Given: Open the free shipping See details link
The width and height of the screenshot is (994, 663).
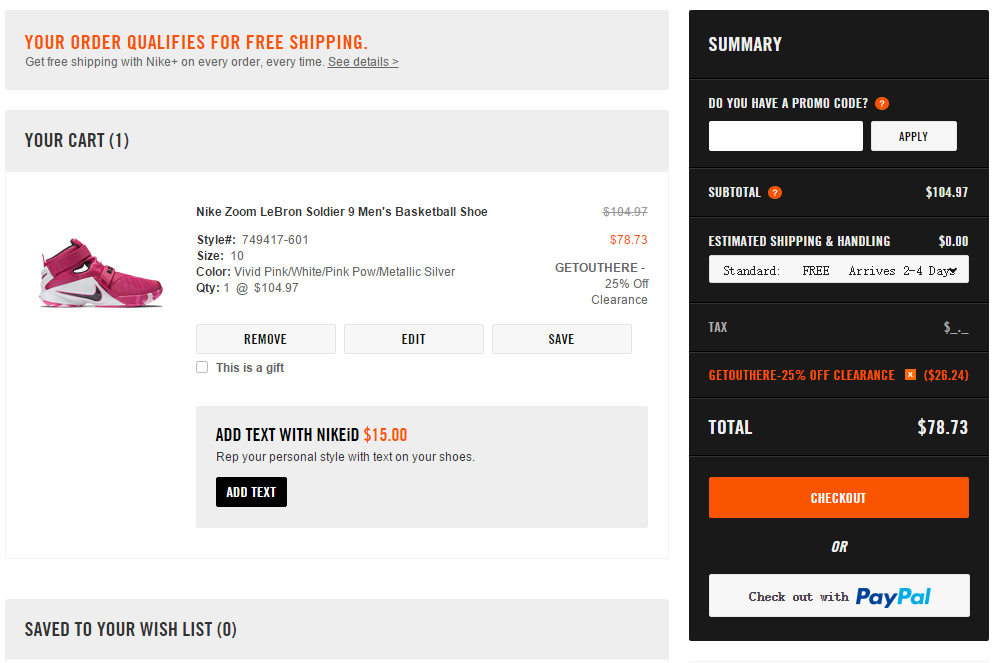Looking at the screenshot, I should point(363,61).
